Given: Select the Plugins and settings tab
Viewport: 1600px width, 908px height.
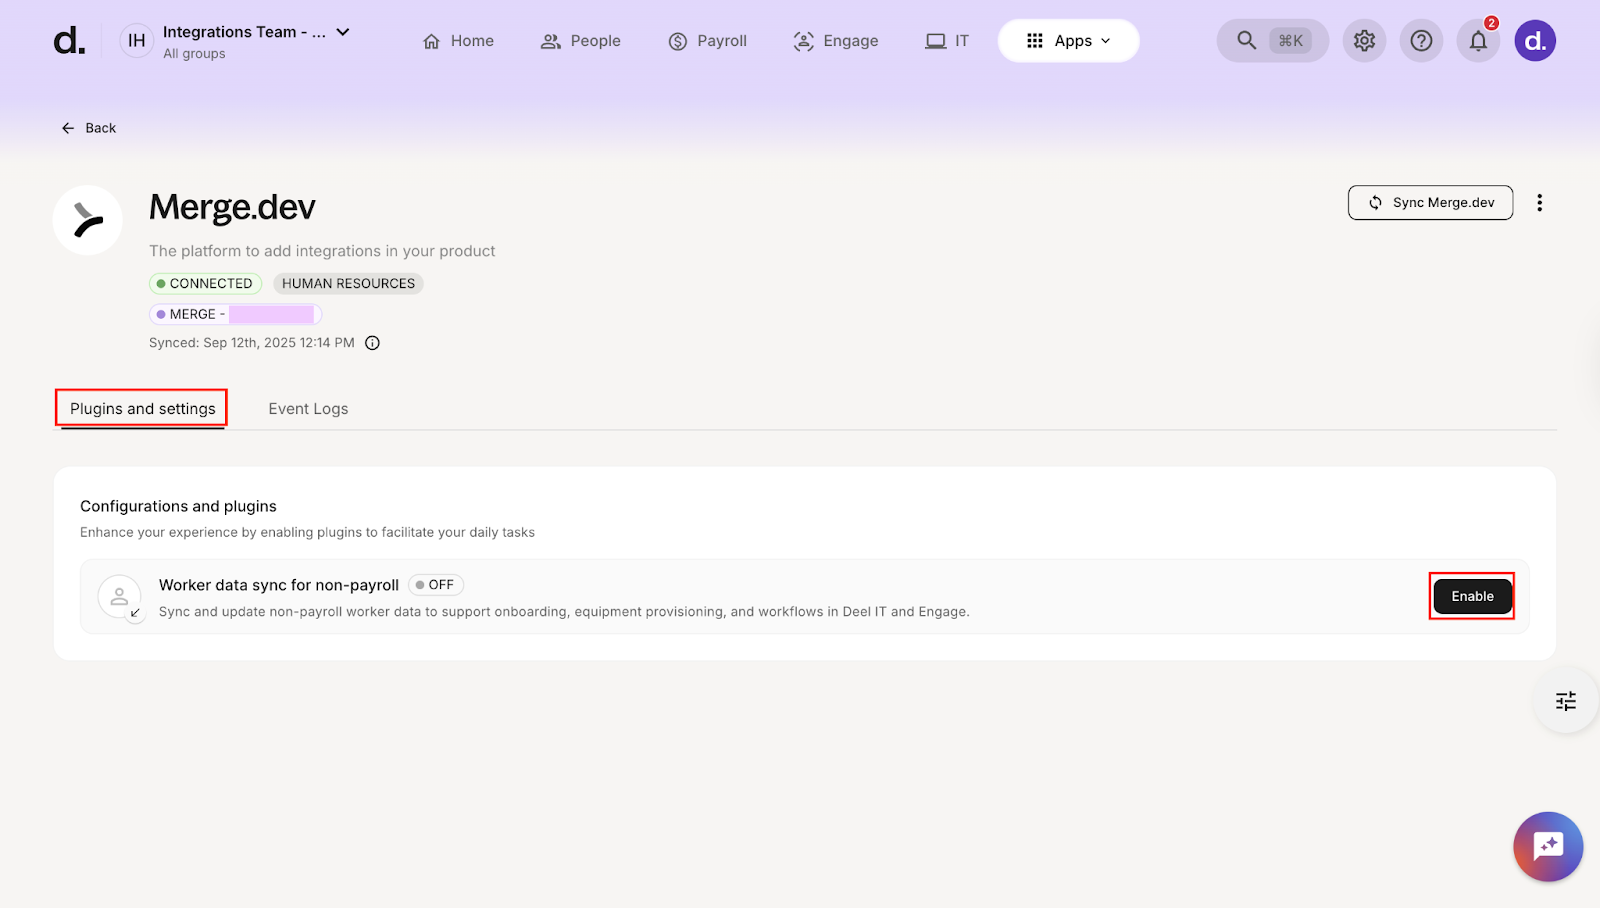Looking at the screenshot, I should (142, 409).
